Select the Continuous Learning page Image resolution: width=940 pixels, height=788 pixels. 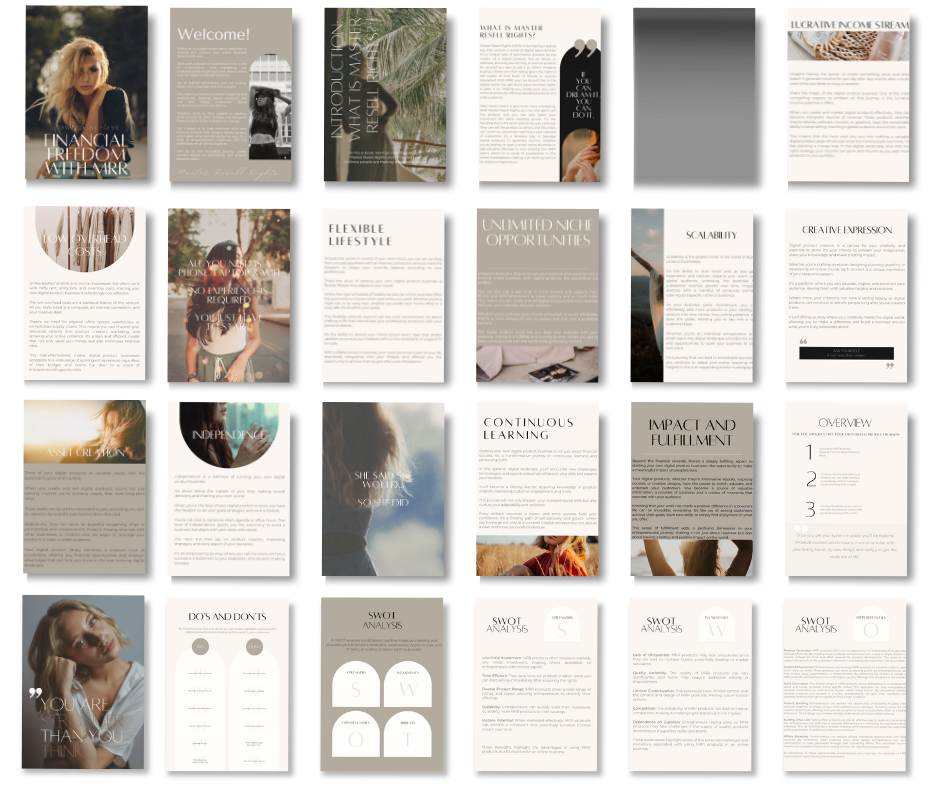pyautogui.click(x=538, y=490)
